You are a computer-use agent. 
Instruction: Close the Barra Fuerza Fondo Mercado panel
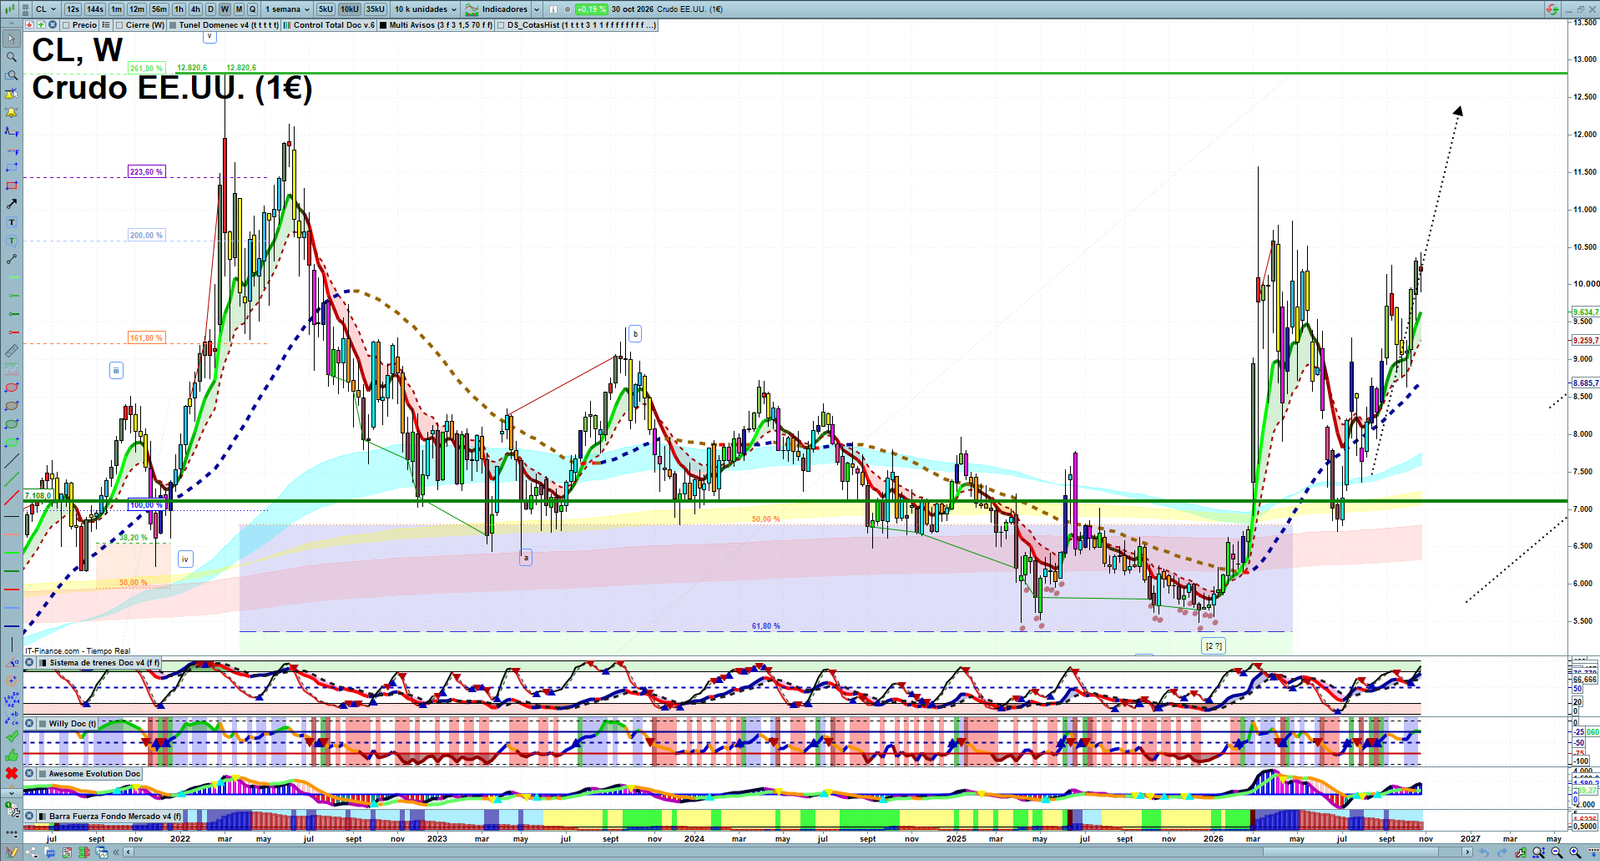(30, 817)
